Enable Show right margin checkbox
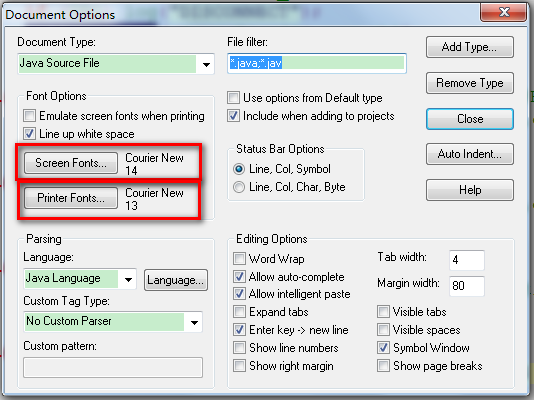The image size is (534, 400). 239,366
